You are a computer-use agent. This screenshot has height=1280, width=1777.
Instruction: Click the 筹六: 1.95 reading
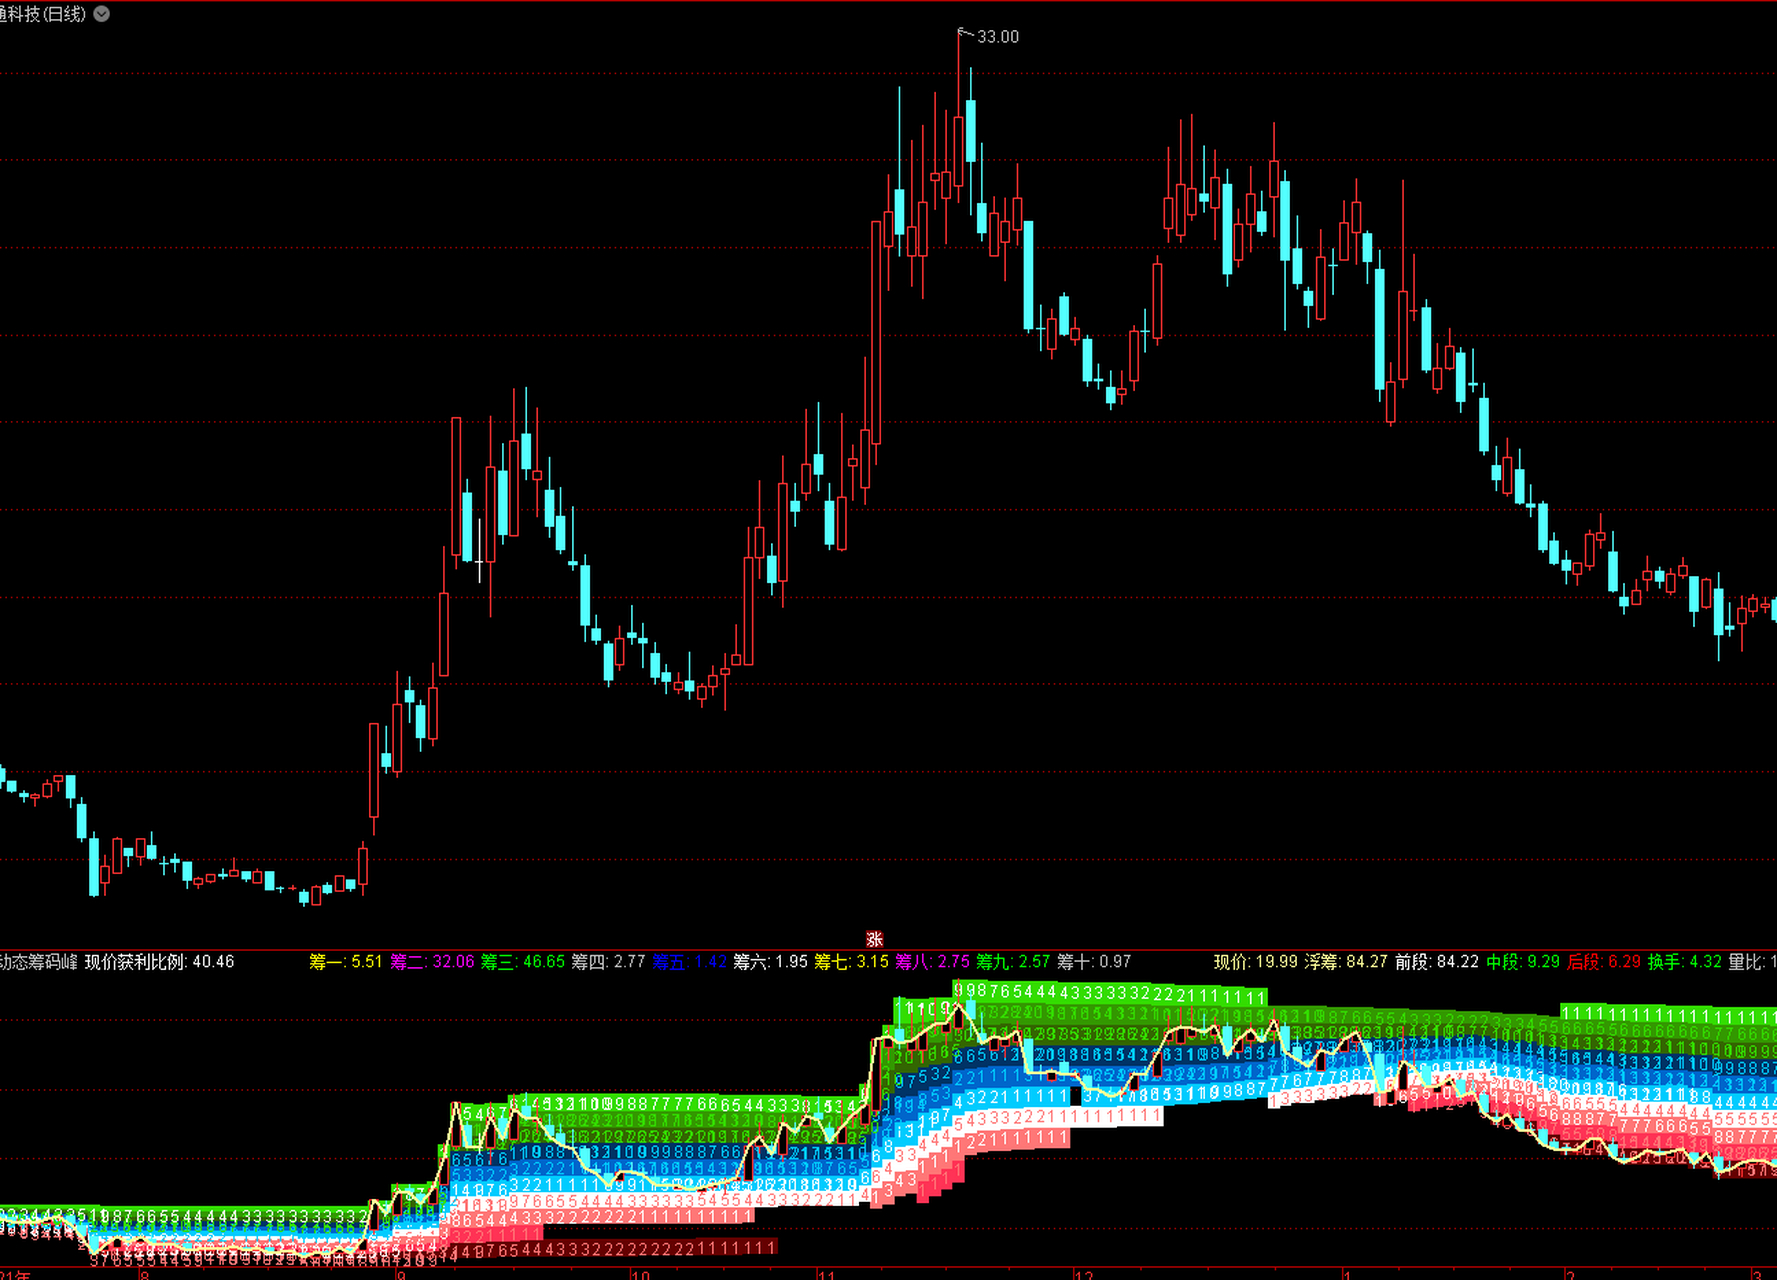[771, 962]
